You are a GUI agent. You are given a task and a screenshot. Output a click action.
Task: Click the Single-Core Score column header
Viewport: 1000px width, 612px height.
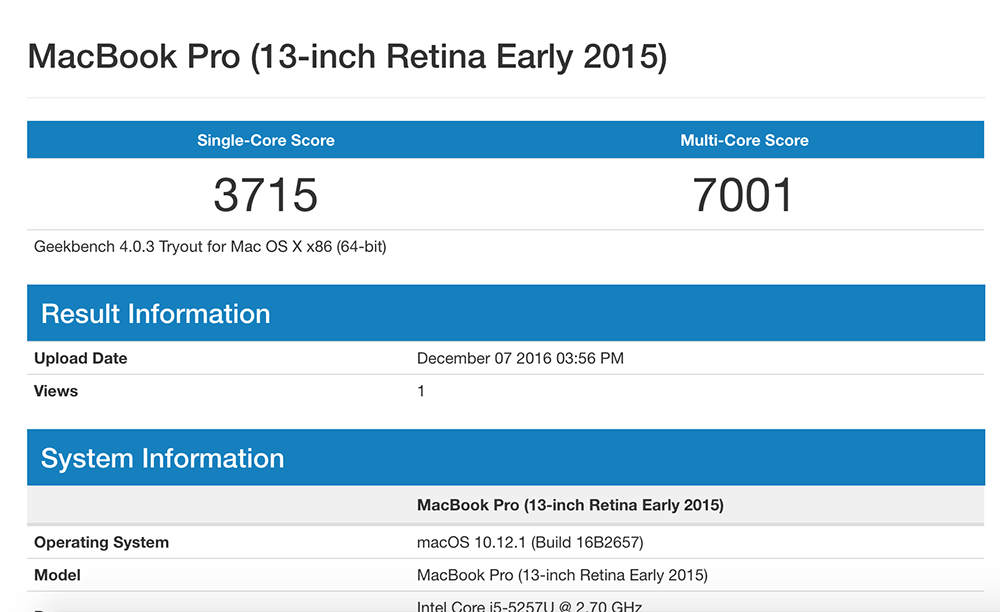pos(266,140)
